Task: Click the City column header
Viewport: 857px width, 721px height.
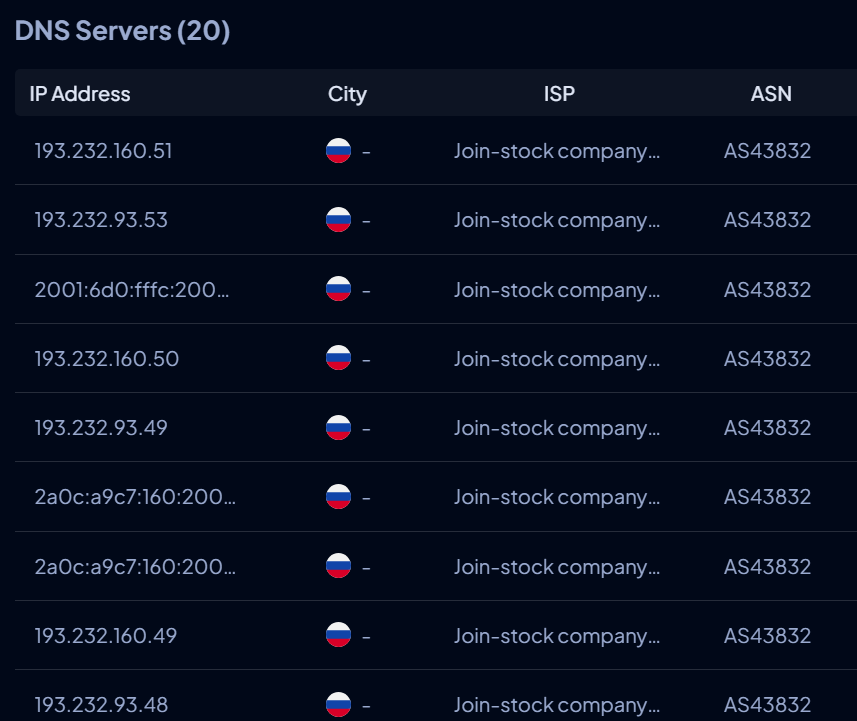Action: [x=347, y=94]
